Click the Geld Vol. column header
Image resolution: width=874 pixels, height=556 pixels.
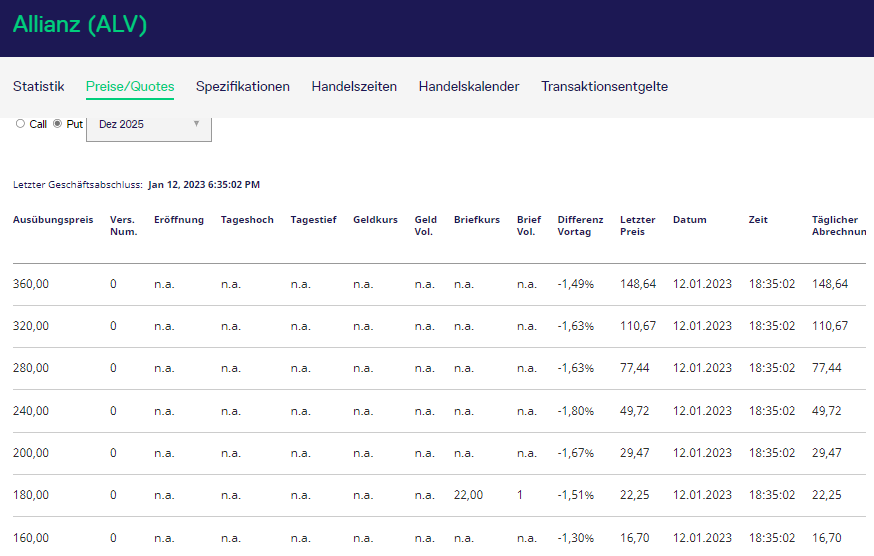(425, 225)
